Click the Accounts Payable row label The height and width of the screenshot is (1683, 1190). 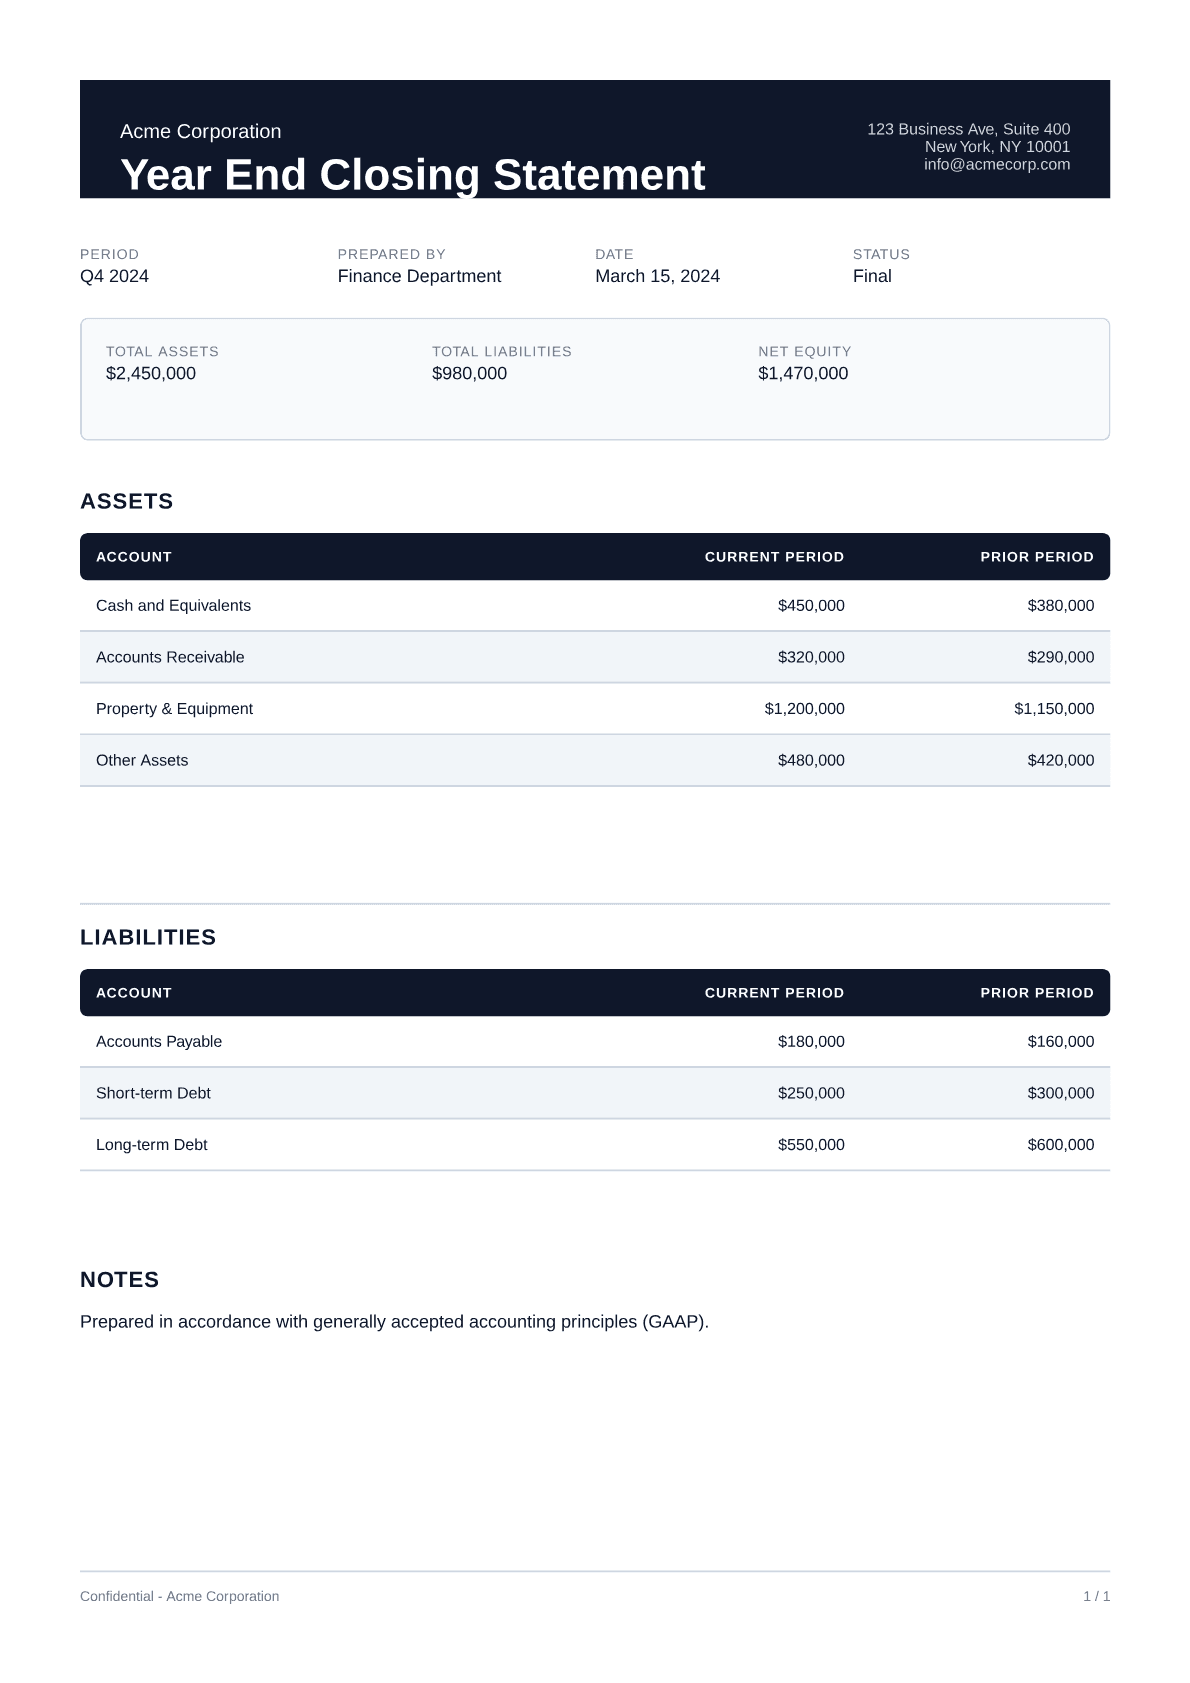tap(159, 1042)
